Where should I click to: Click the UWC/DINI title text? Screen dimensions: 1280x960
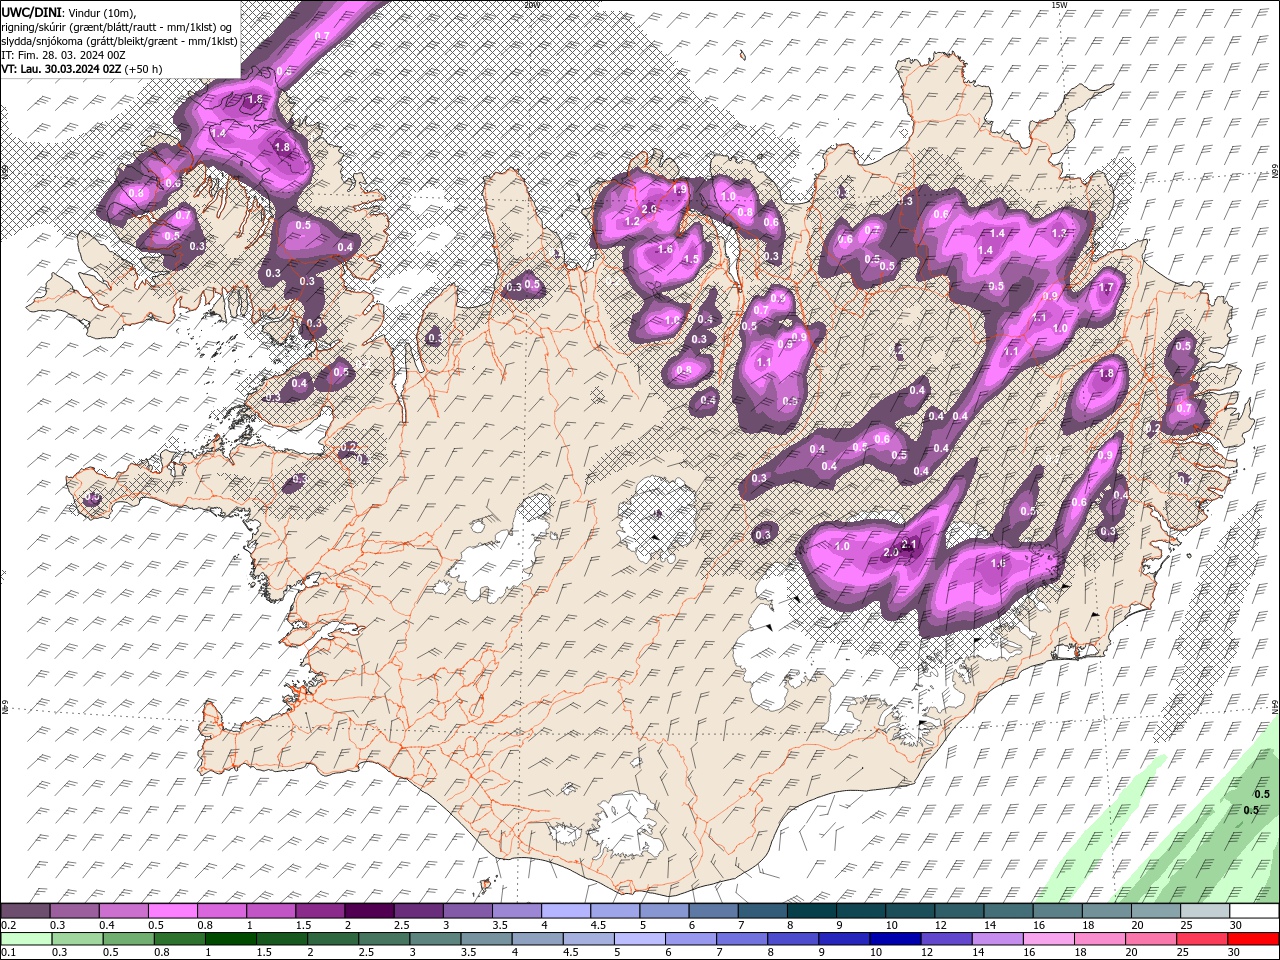click(32, 11)
